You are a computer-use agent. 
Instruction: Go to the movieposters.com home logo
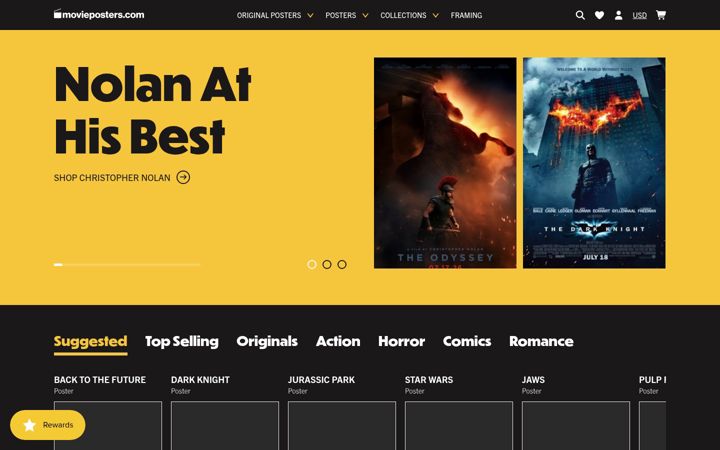(x=99, y=14)
